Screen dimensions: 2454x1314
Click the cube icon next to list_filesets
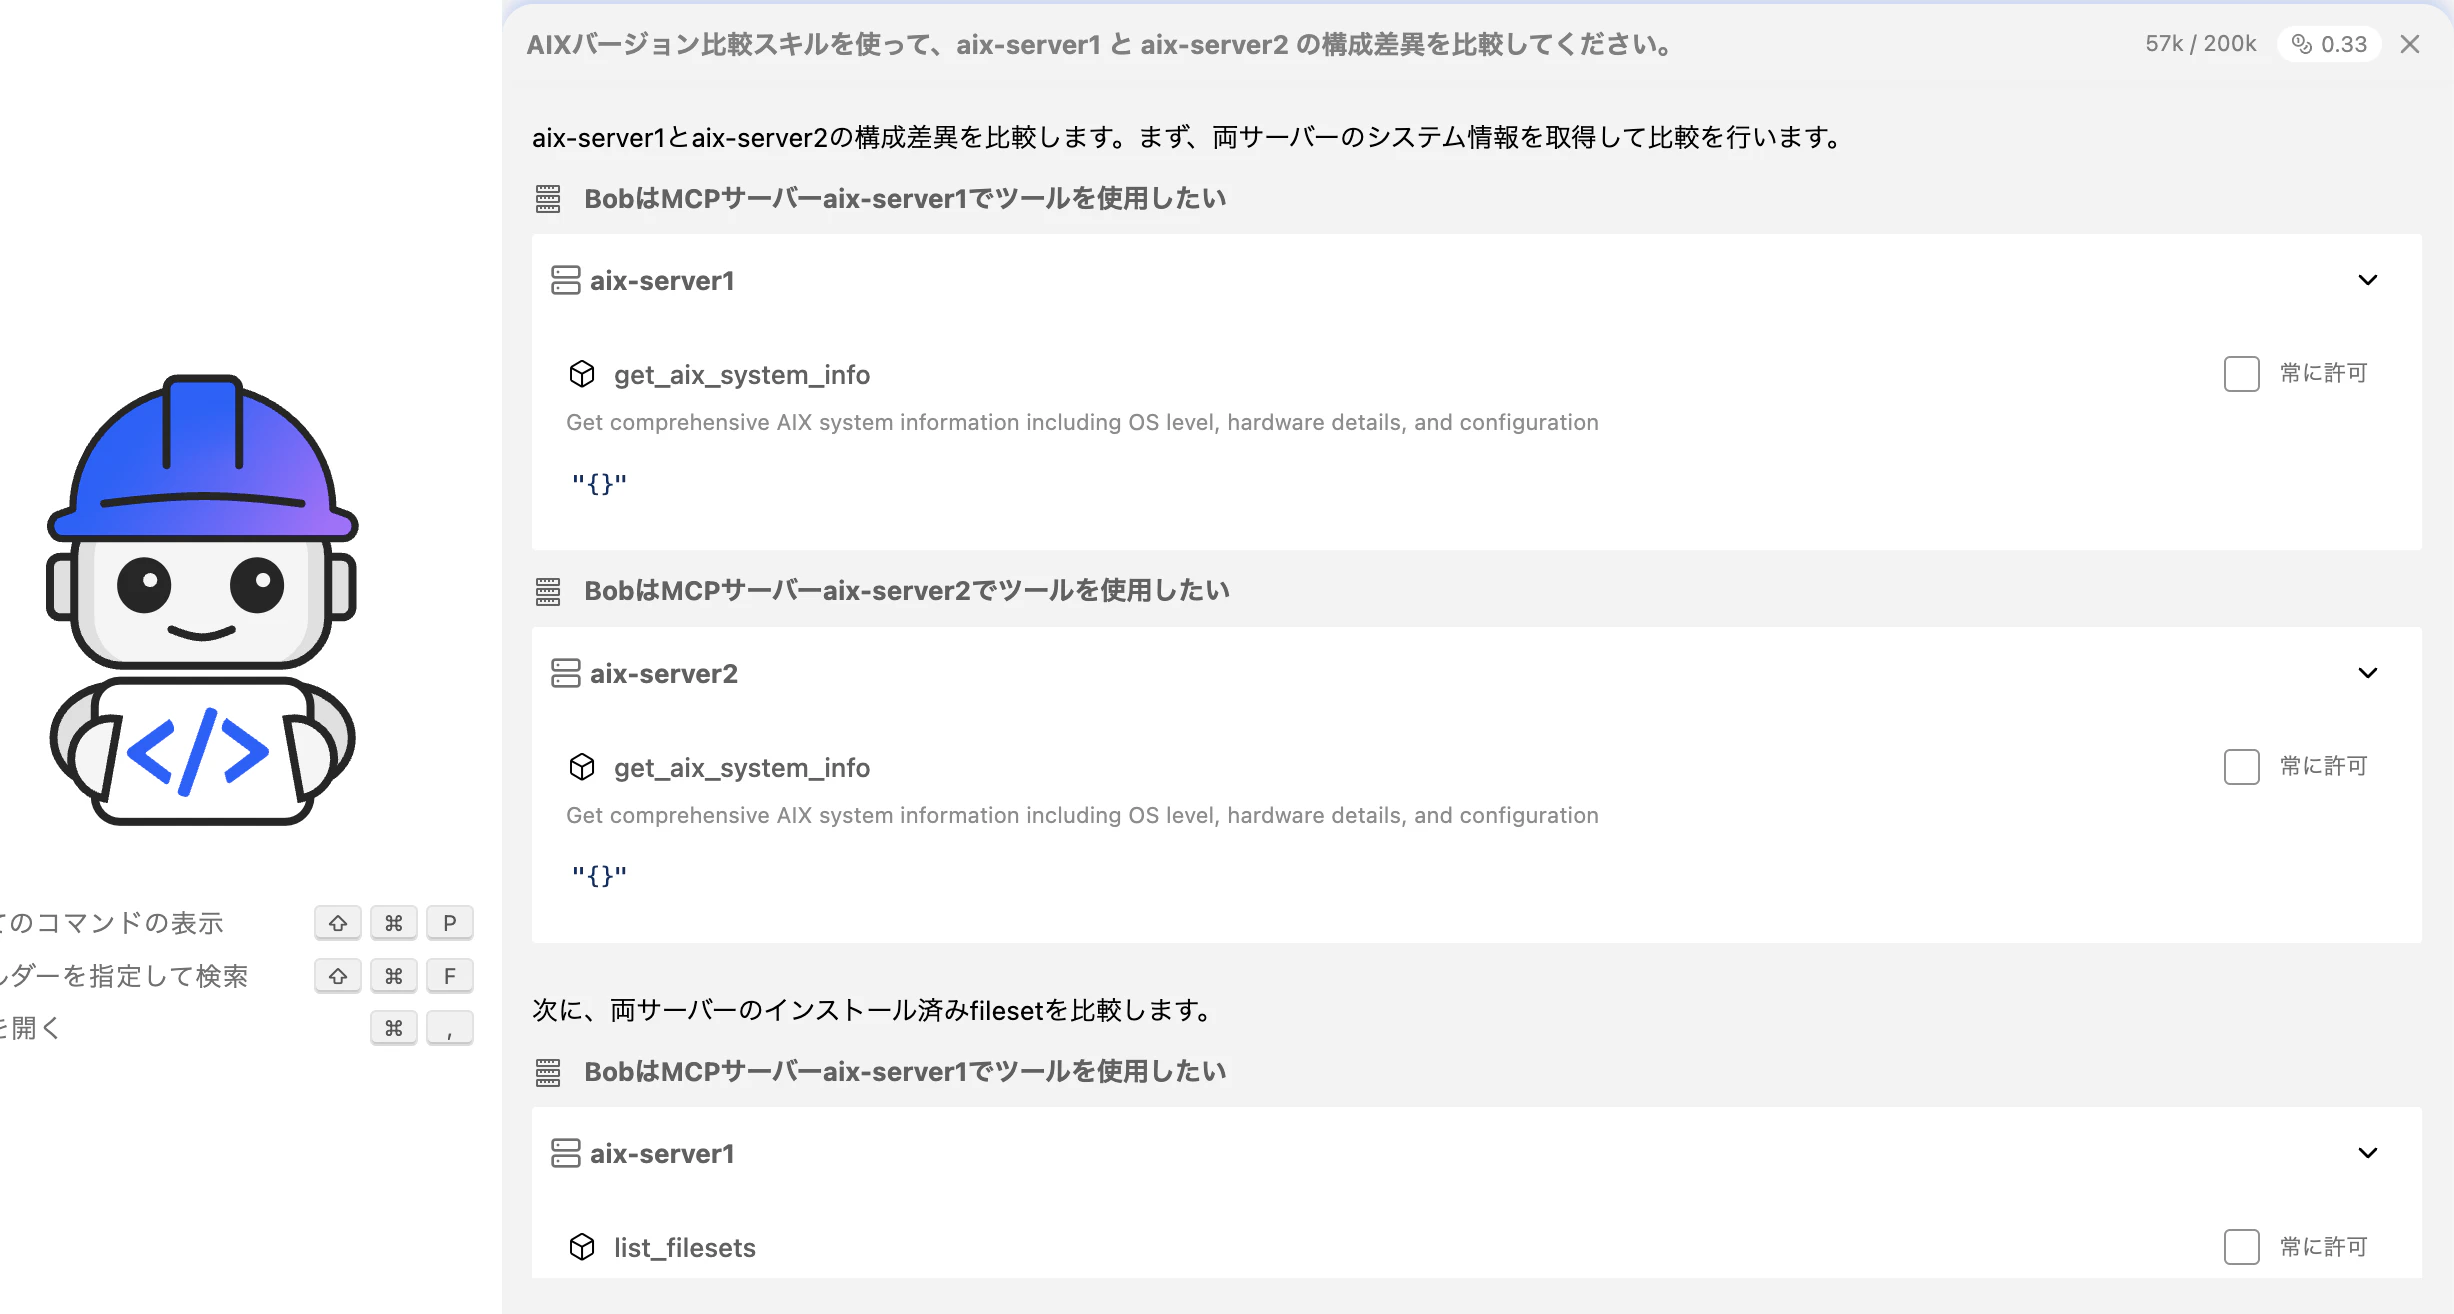tap(582, 1247)
